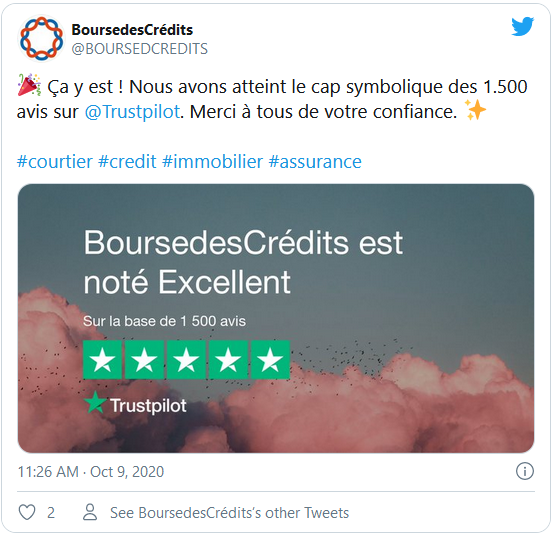
Task: Open the @Trustpilot mention link
Action: point(132,112)
